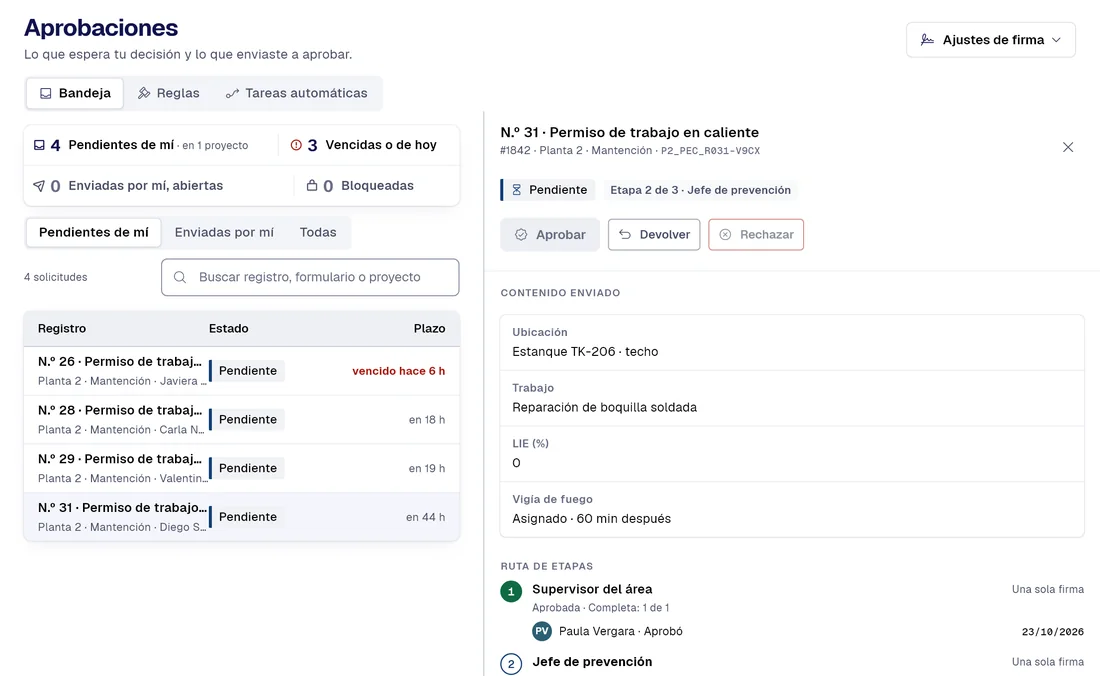
Task: Click the "vencido hace 6 h" deadline
Action: point(398,371)
